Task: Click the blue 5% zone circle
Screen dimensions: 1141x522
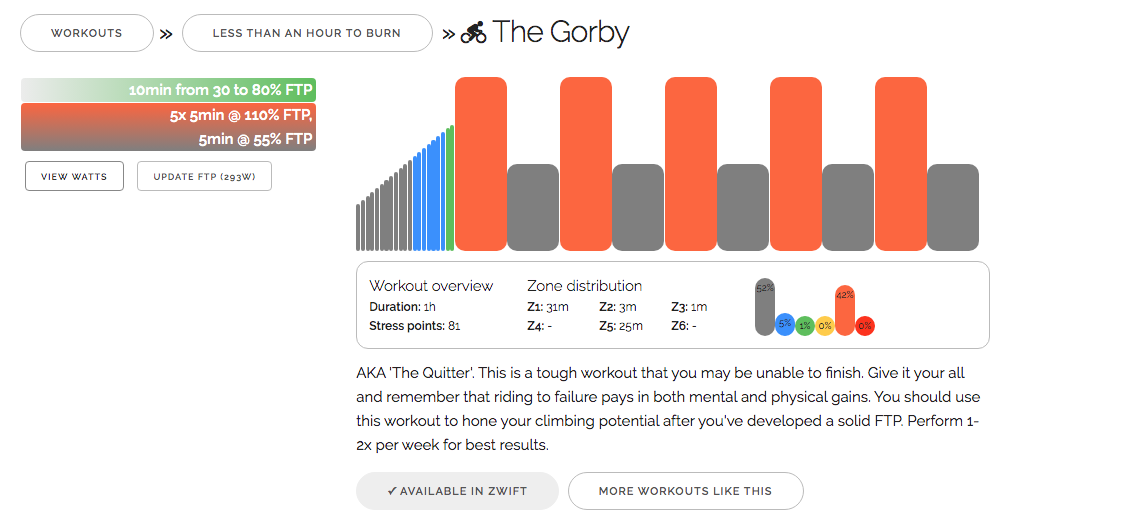Action: pos(785,324)
